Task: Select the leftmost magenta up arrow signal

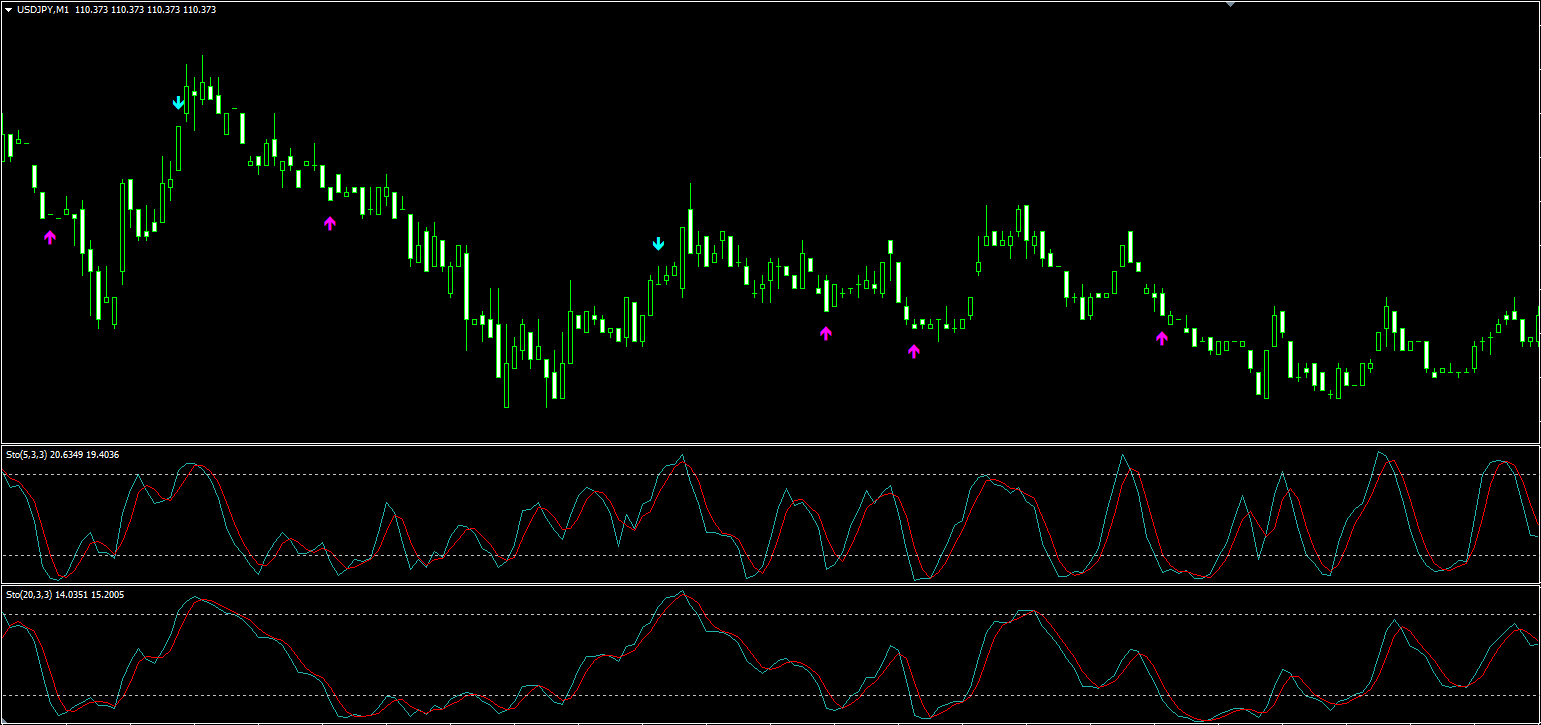Action: (50, 237)
